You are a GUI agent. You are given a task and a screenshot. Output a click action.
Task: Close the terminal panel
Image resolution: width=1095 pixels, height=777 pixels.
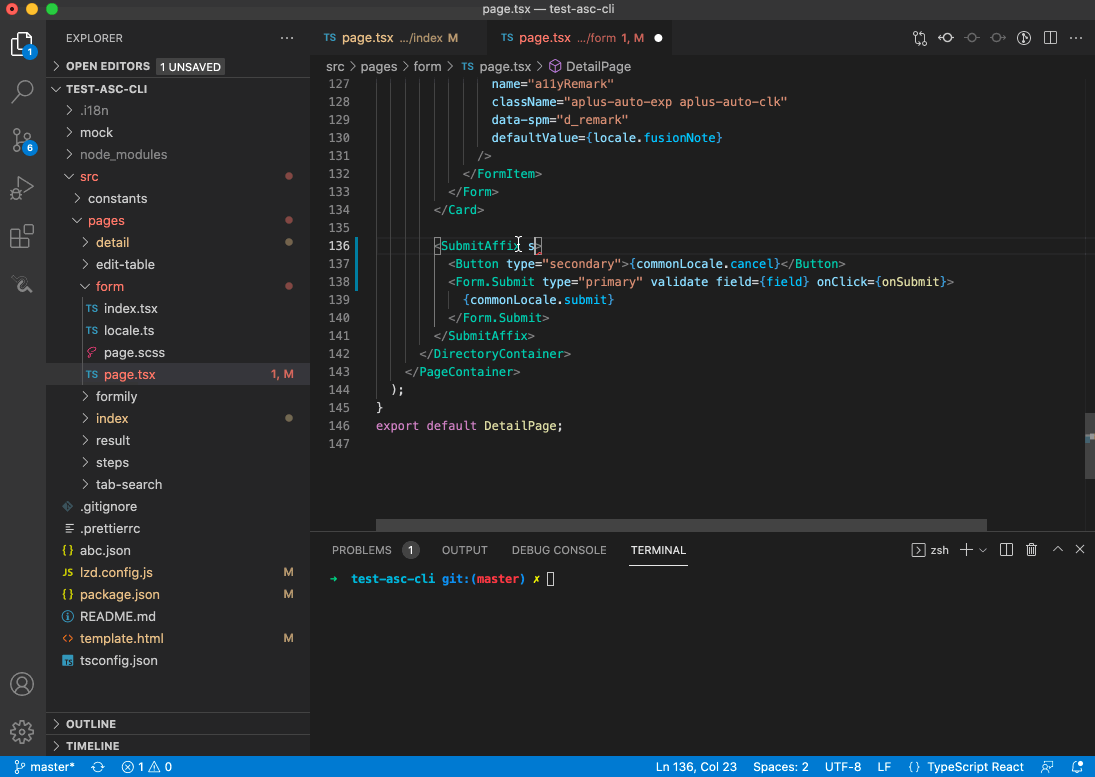click(1080, 549)
